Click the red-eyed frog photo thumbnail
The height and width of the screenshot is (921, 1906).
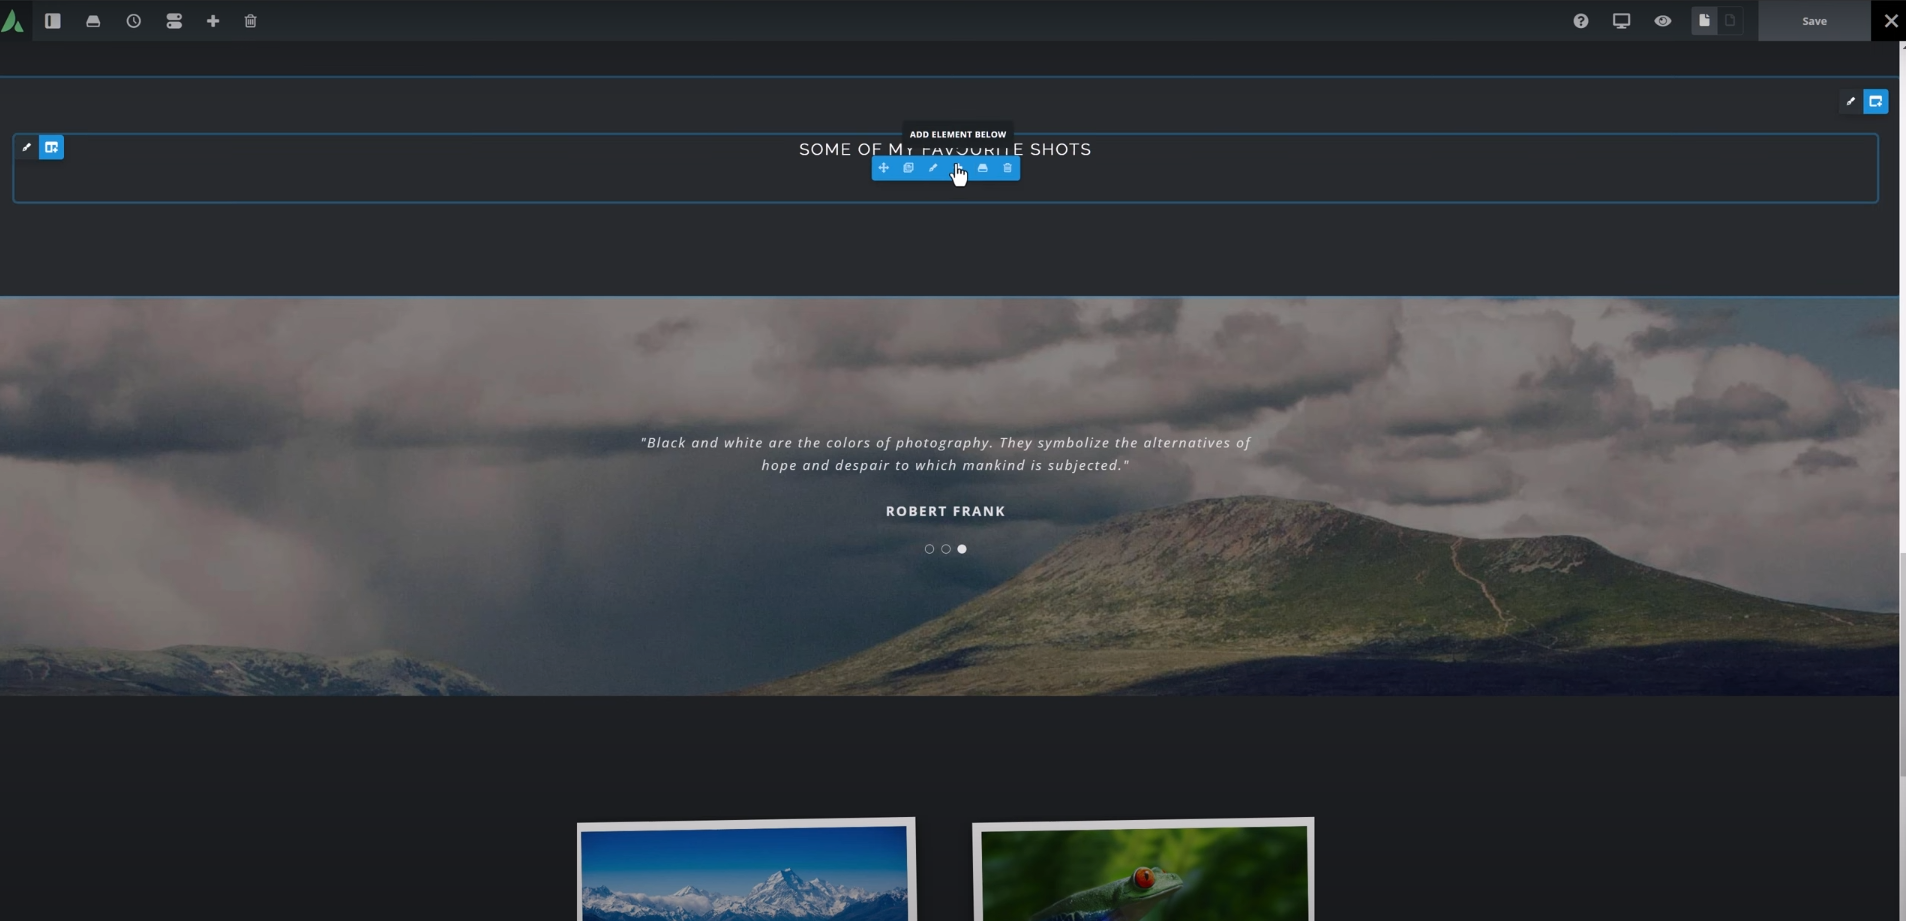(1143, 871)
